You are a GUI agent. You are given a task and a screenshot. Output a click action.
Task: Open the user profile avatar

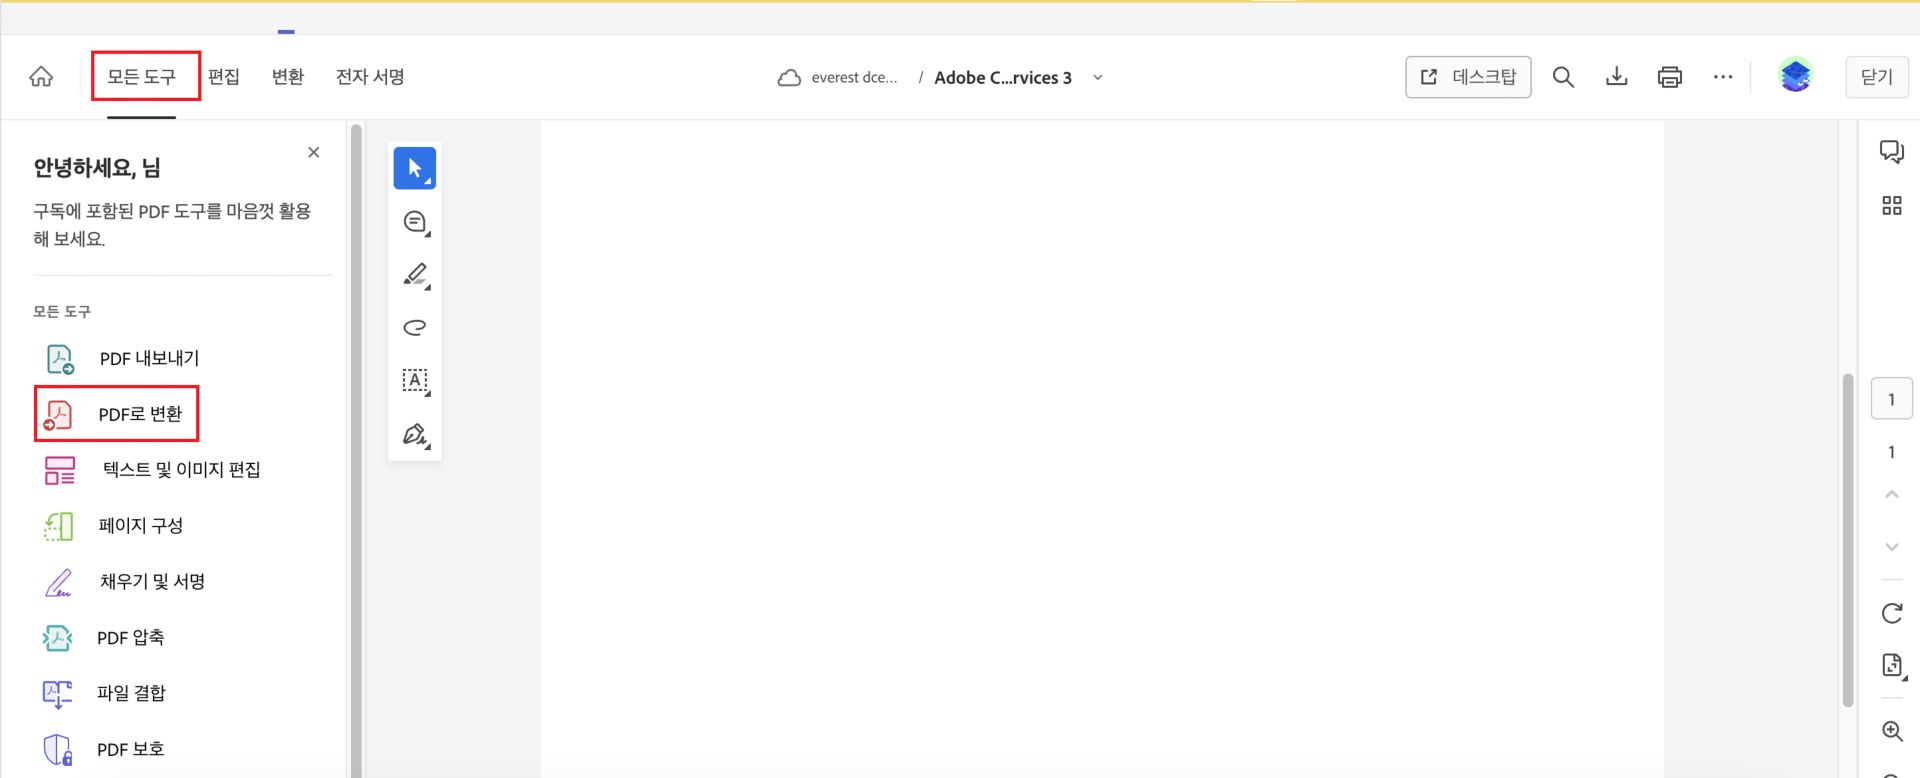1795,76
